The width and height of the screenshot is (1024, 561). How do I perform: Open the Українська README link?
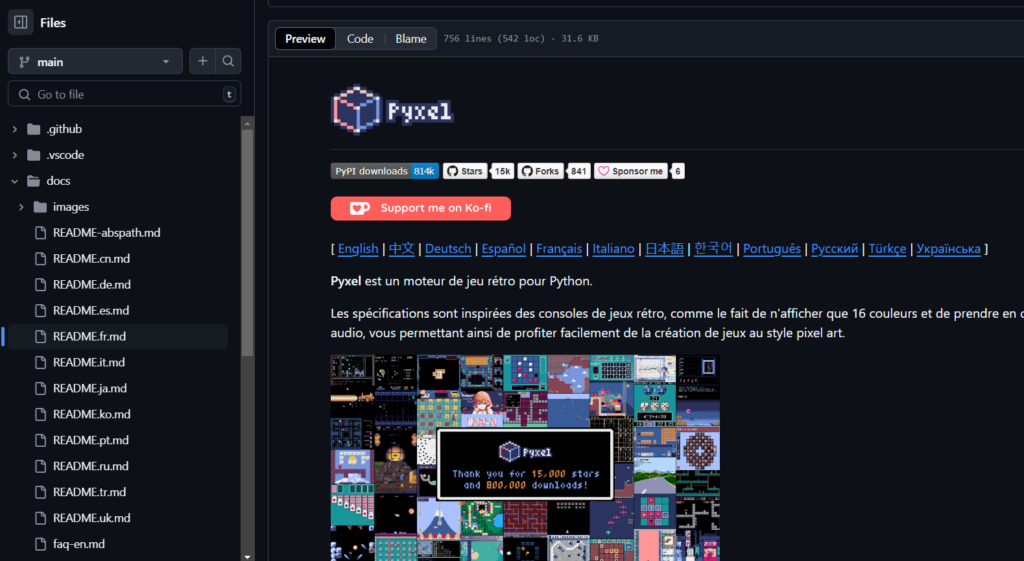[949, 249]
